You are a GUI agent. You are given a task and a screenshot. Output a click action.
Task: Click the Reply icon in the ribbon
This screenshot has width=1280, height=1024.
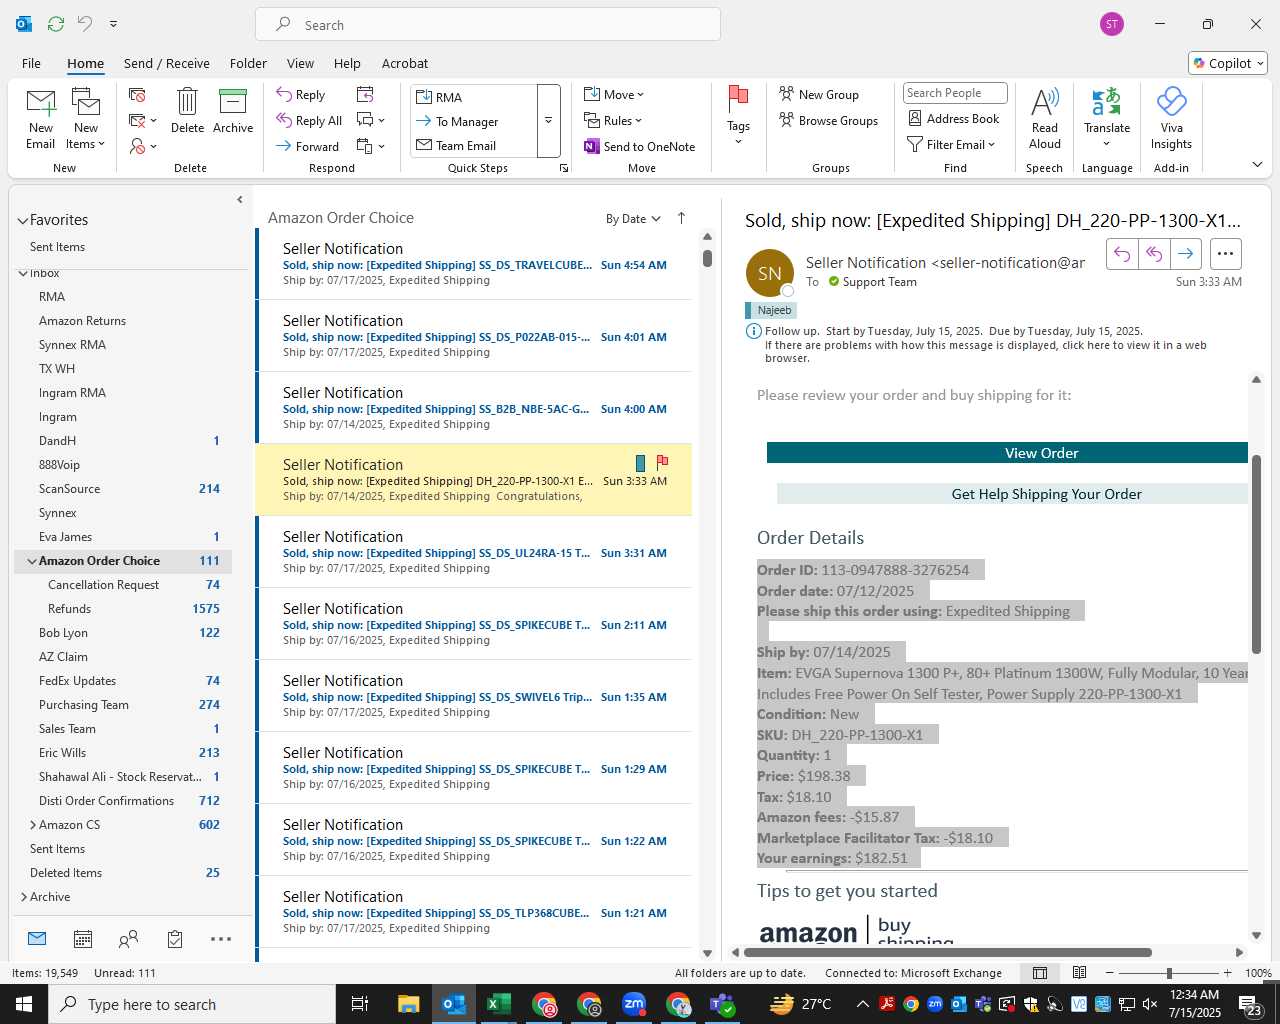pyautogui.click(x=302, y=94)
